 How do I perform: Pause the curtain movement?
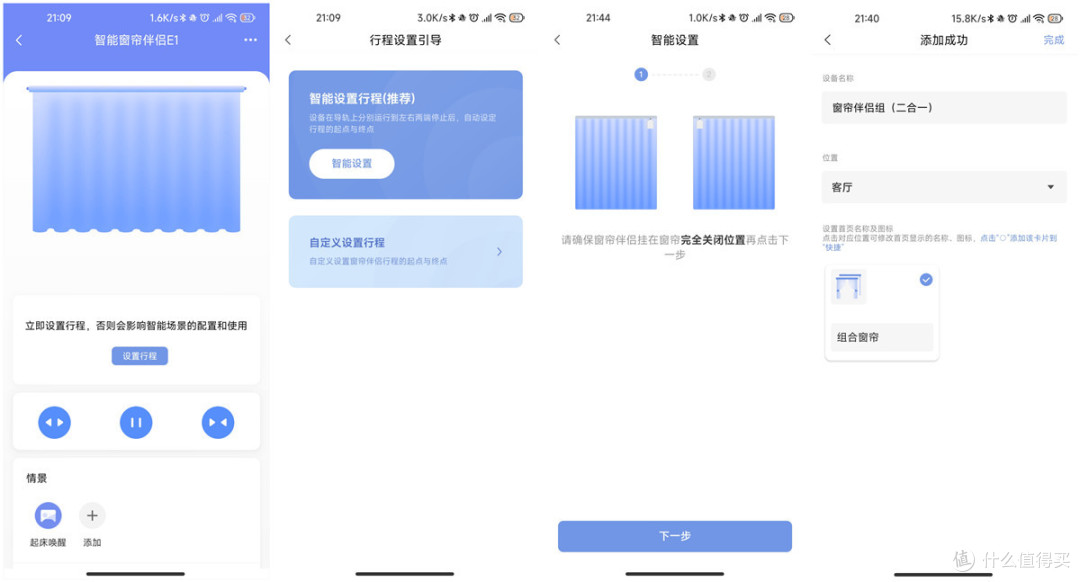(x=136, y=422)
